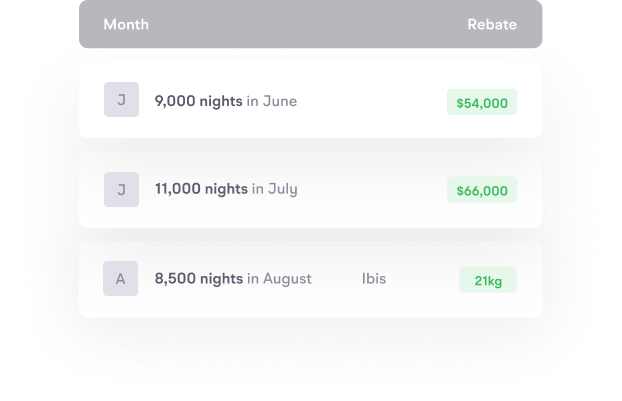Screen dimensions: 622x401
Task: Click the bold 11,000 nights figure
Action: coord(201,189)
